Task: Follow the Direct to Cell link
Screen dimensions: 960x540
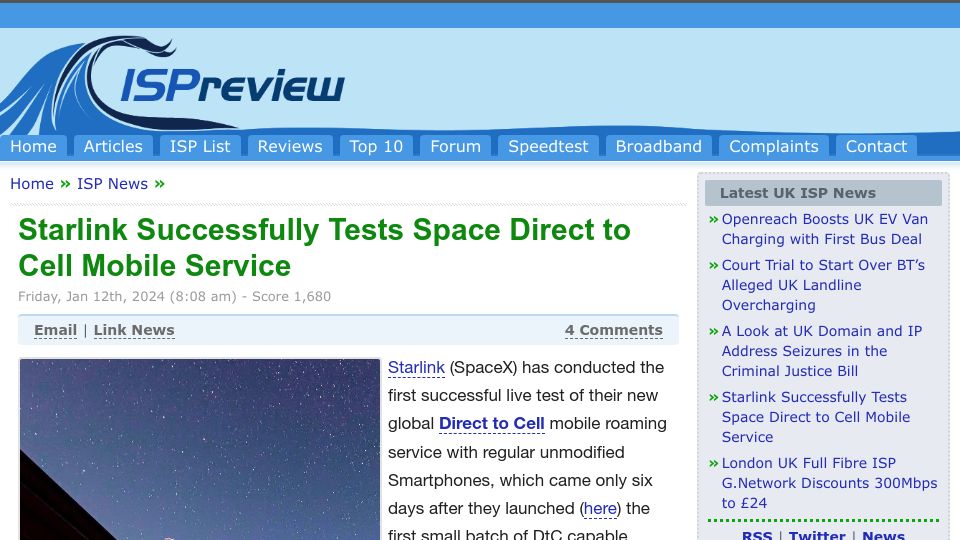Action: coord(492,424)
